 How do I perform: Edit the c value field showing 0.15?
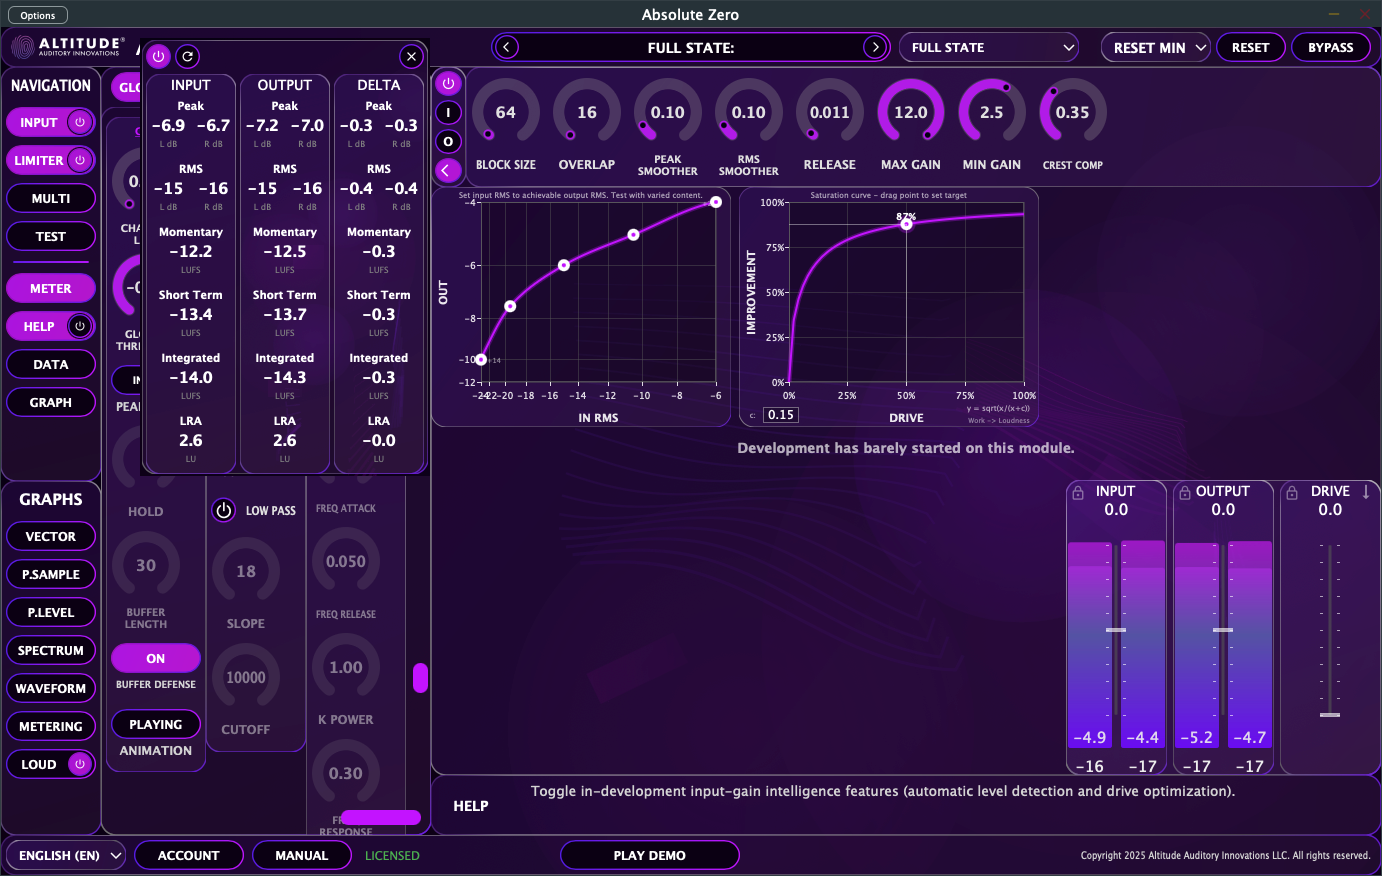[x=780, y=413]
